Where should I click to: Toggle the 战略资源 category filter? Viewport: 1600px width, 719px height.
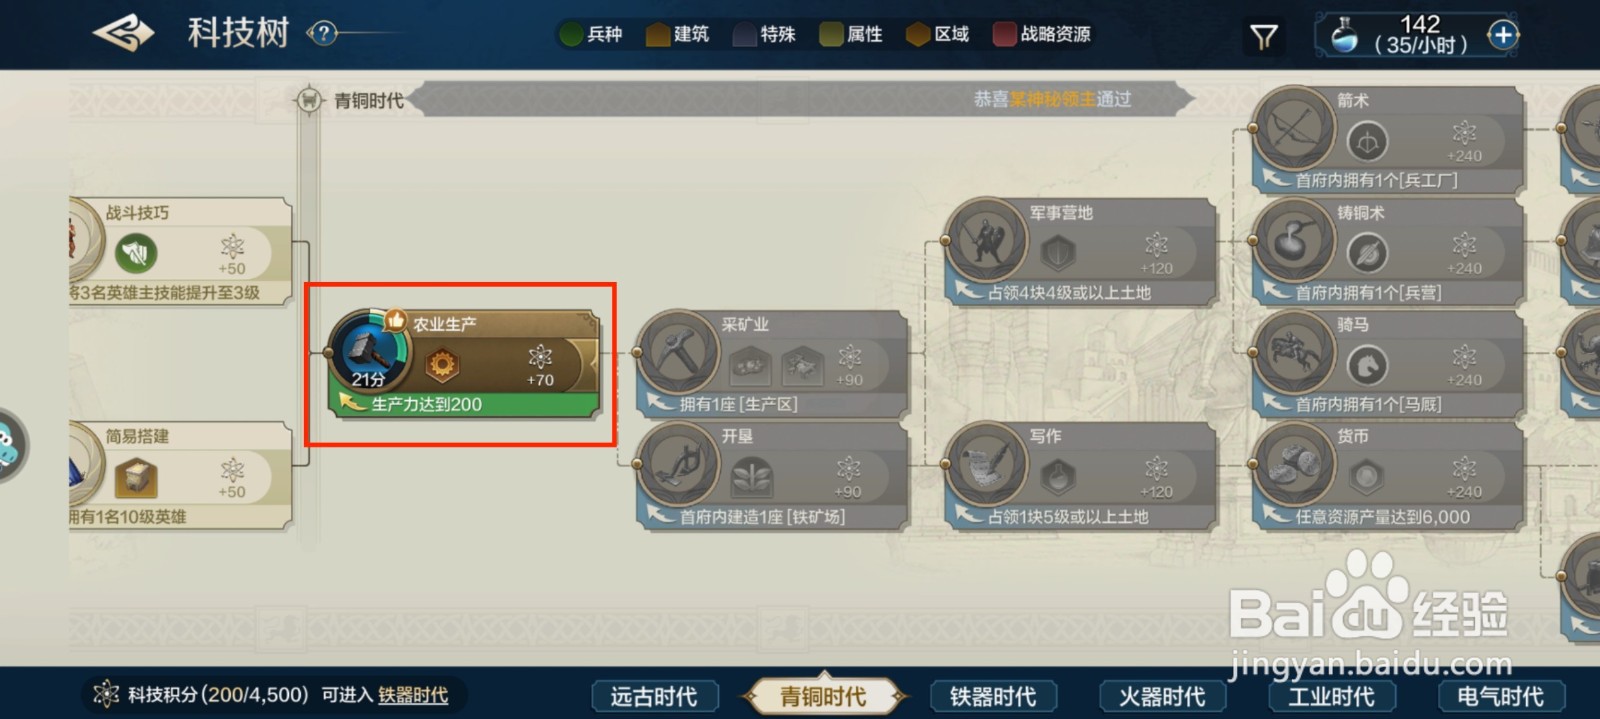(1042, 34)
